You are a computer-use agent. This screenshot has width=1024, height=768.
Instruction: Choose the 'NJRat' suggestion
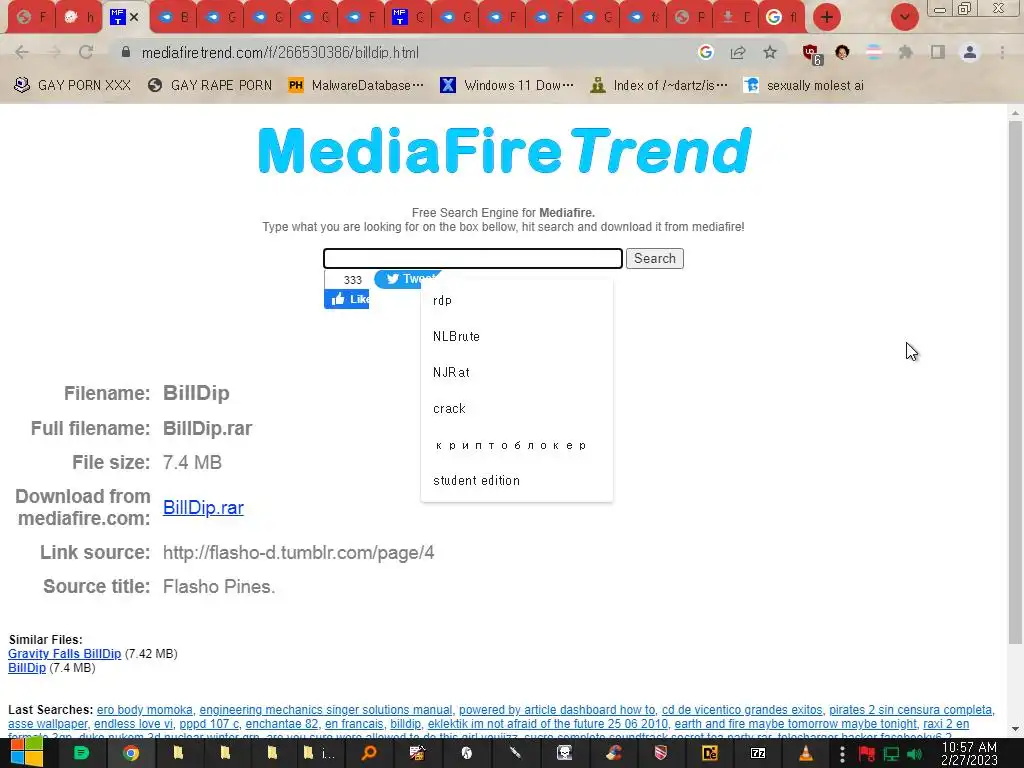517,372
